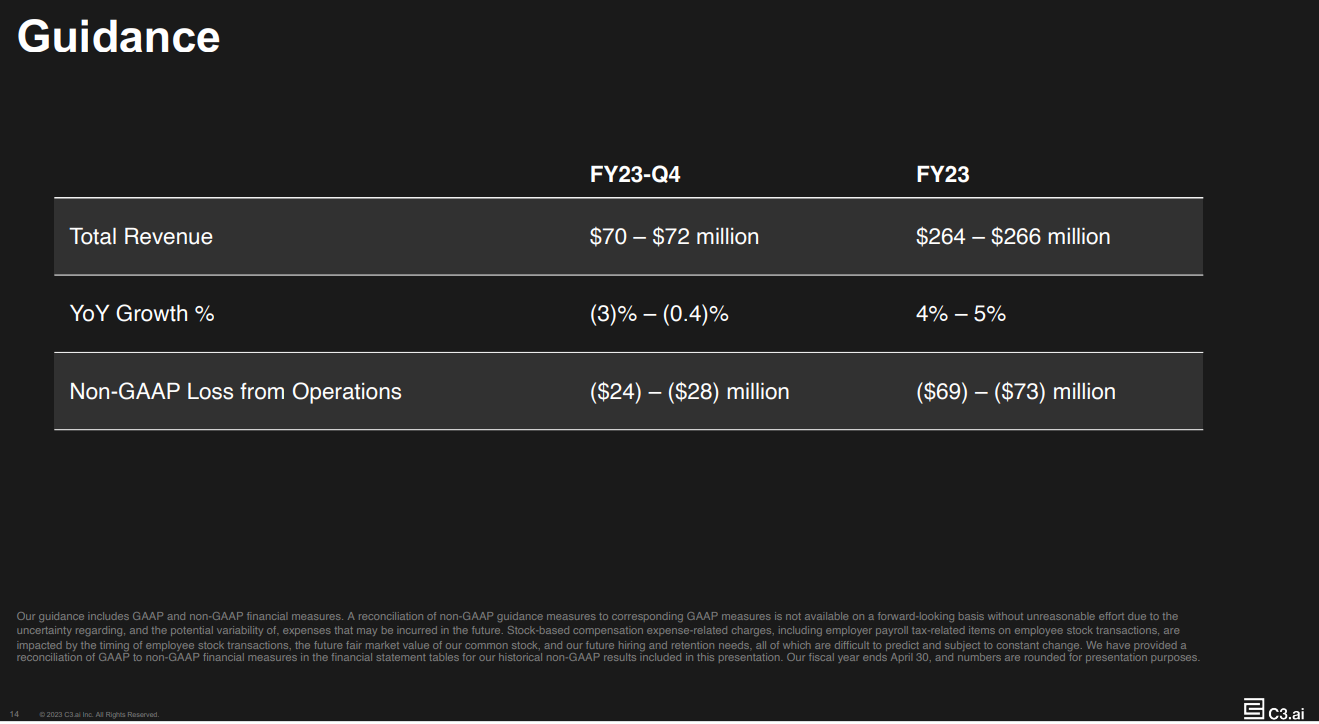Click the Guidance slide title
The image size is (1319, 724).
tap(118, 37)
